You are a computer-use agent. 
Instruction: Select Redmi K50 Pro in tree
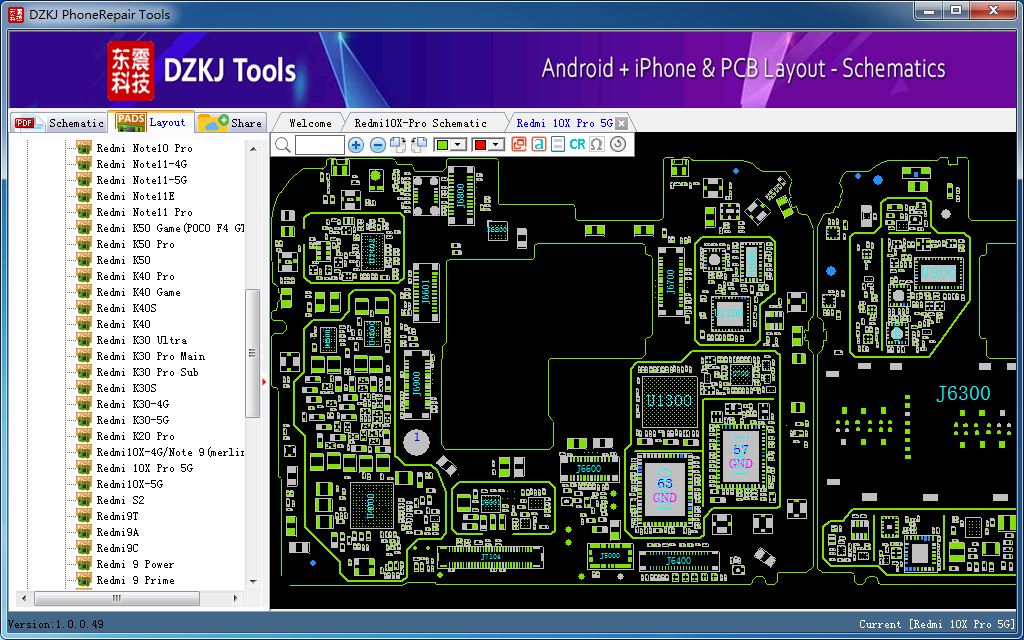tap(136, 244)
